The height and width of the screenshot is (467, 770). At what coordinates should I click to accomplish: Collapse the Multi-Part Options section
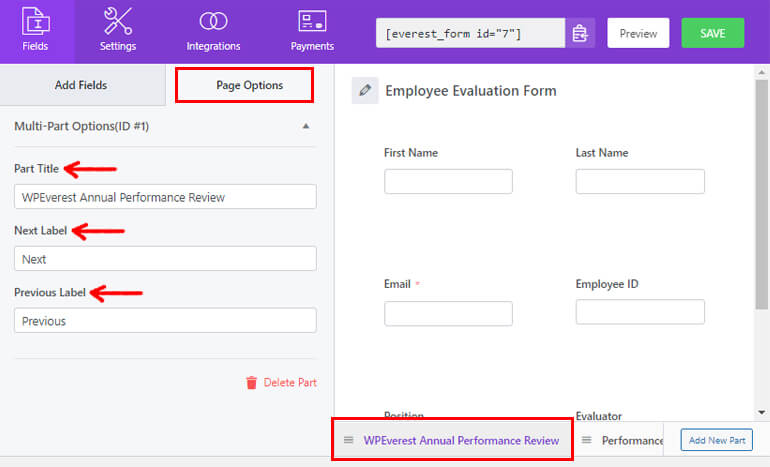pyautogui.click(x=306, y=127)
